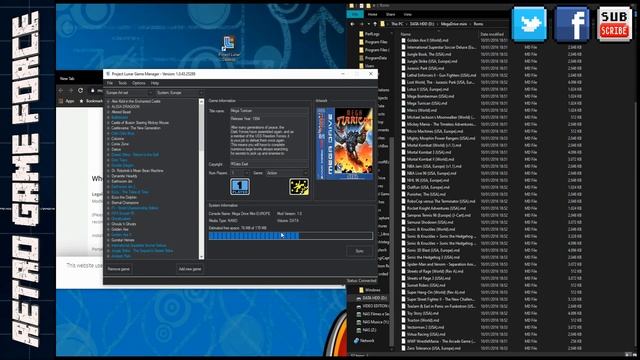Open the Europe Art set dropdown
Viewport: 640px width, 360px height.
(129, 93)
